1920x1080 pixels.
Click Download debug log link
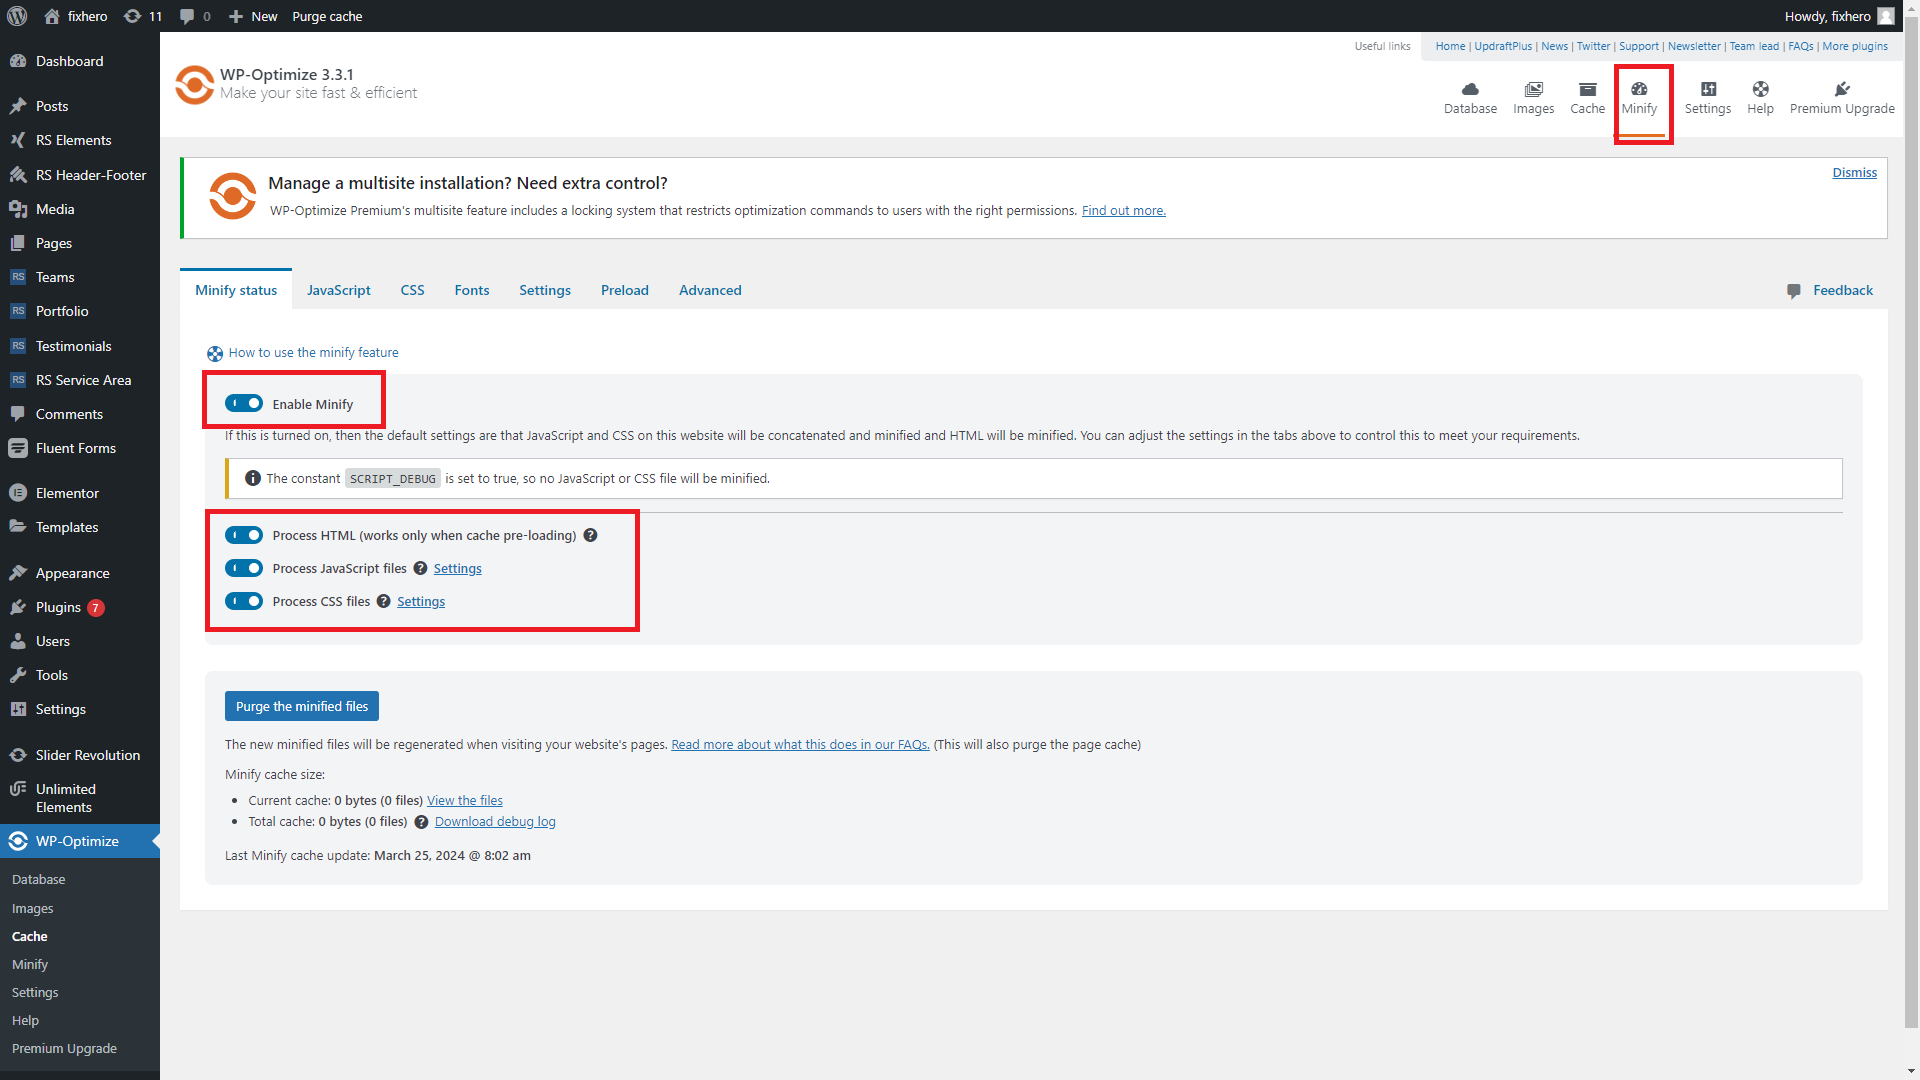495,821
